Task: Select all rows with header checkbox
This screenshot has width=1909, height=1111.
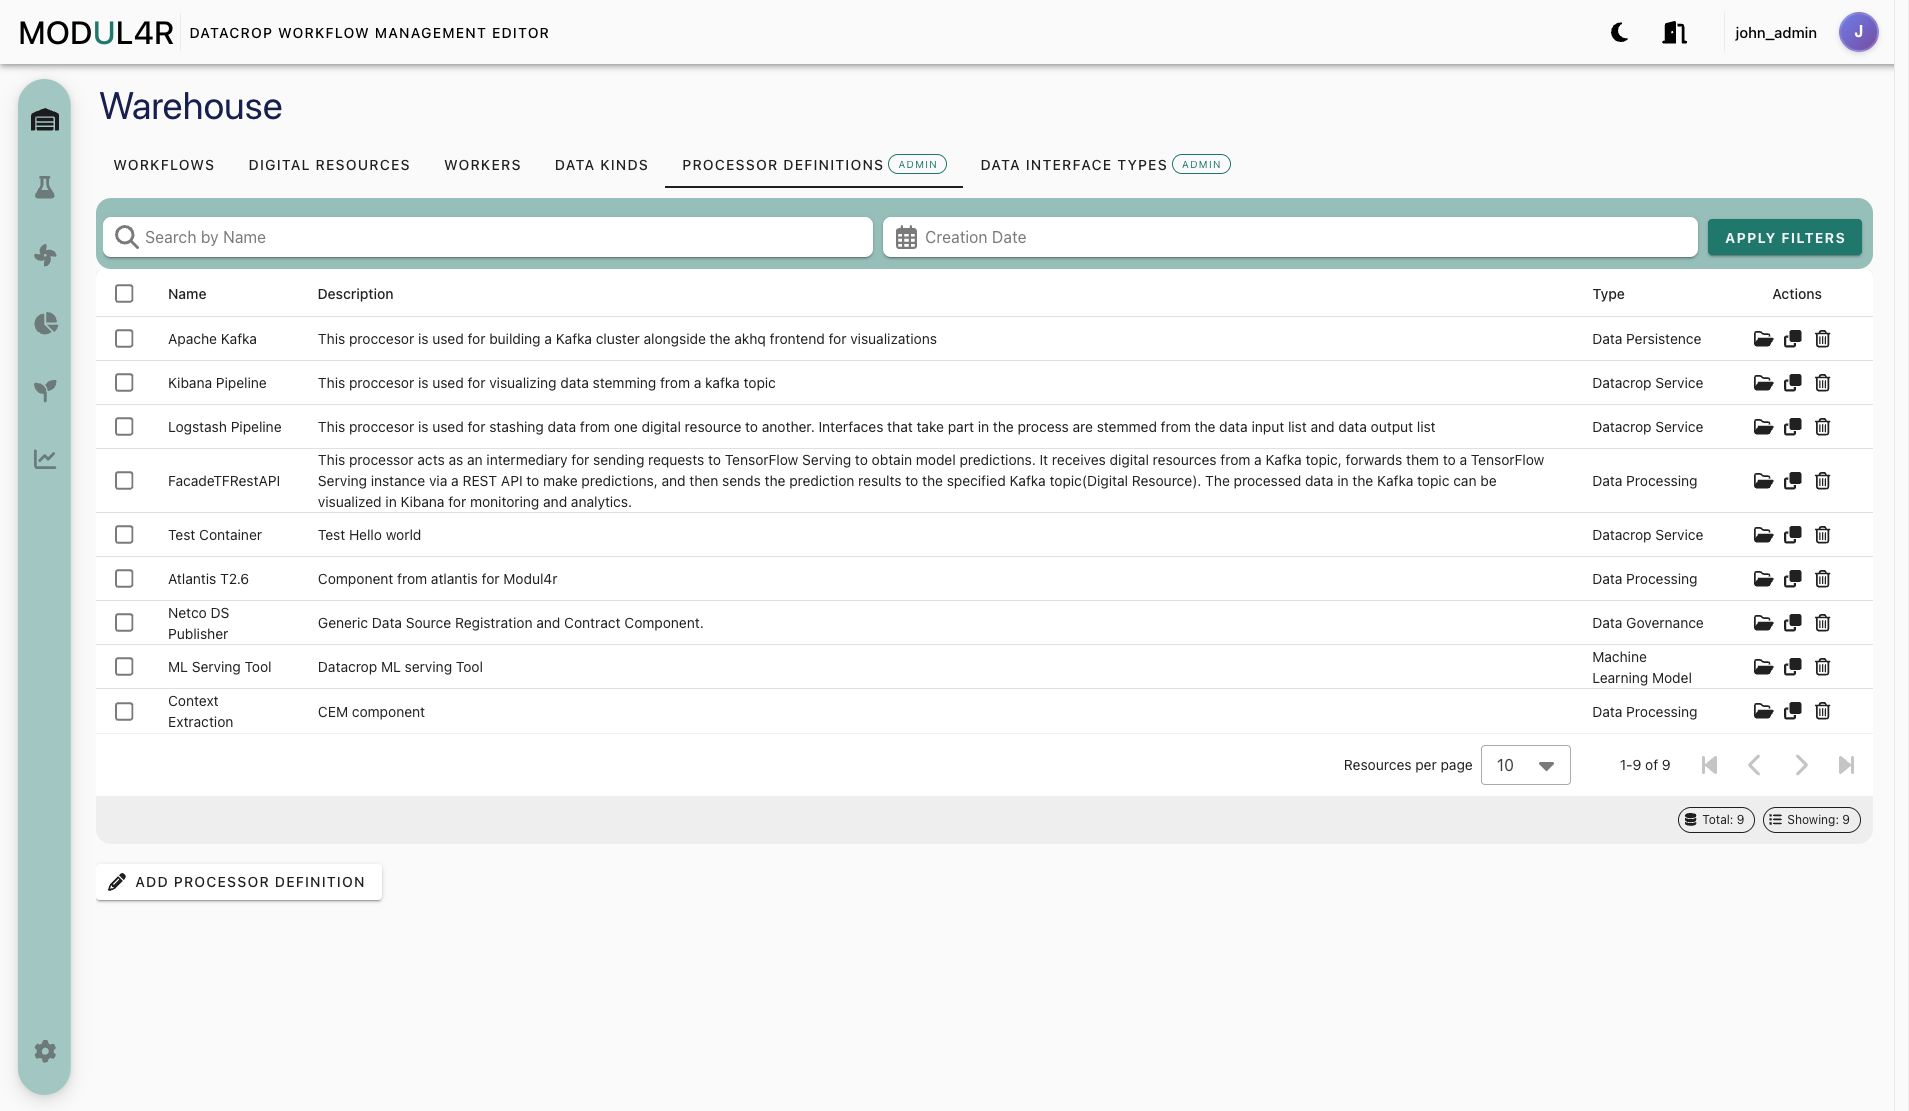Action: pos(124,294)
